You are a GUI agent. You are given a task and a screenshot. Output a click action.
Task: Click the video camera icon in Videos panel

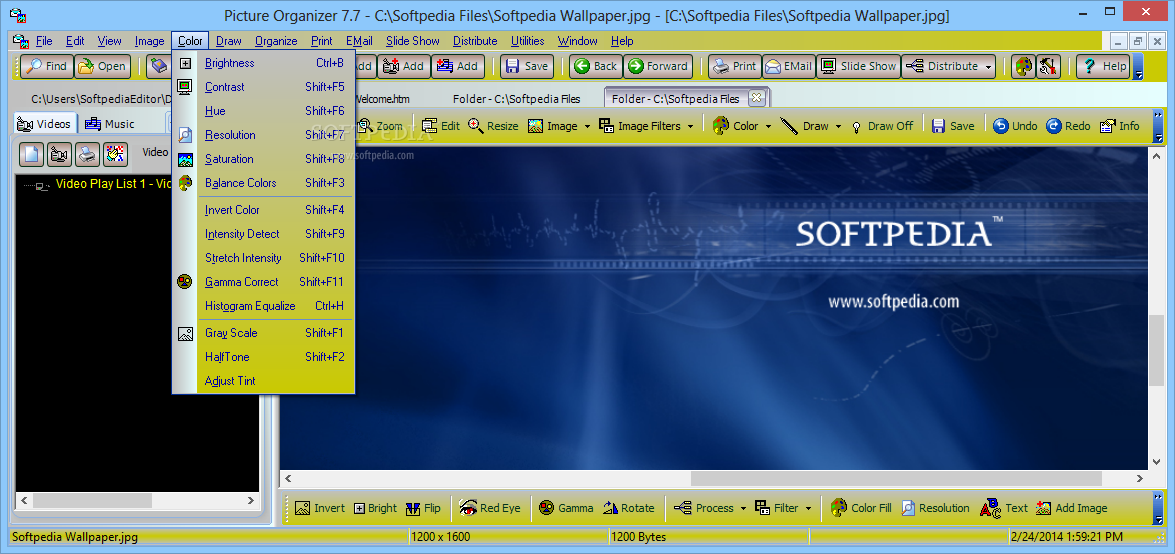pos(59,154)
